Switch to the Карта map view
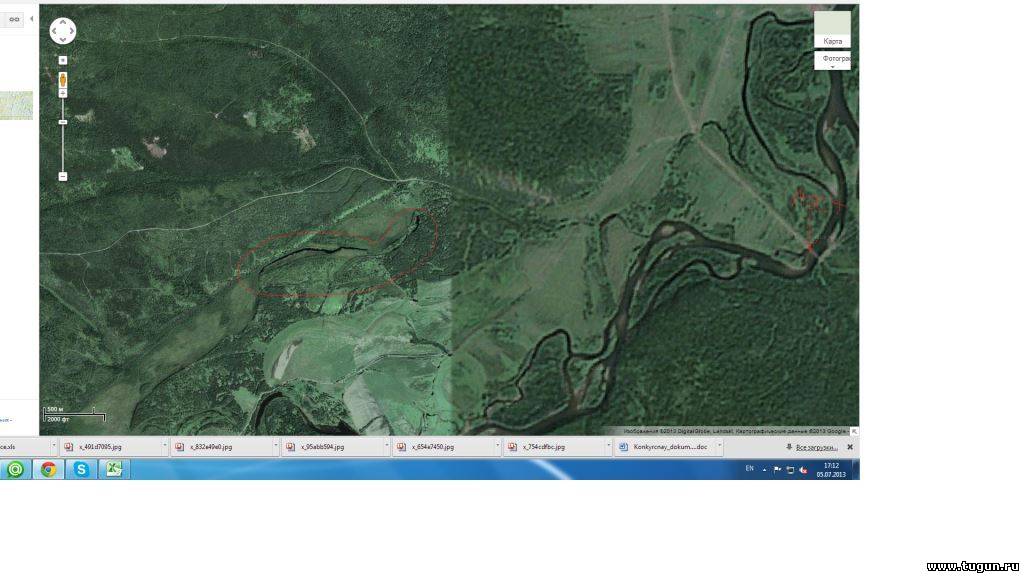Viewport: 1024px width, 576px height. (x=832, y=30)
